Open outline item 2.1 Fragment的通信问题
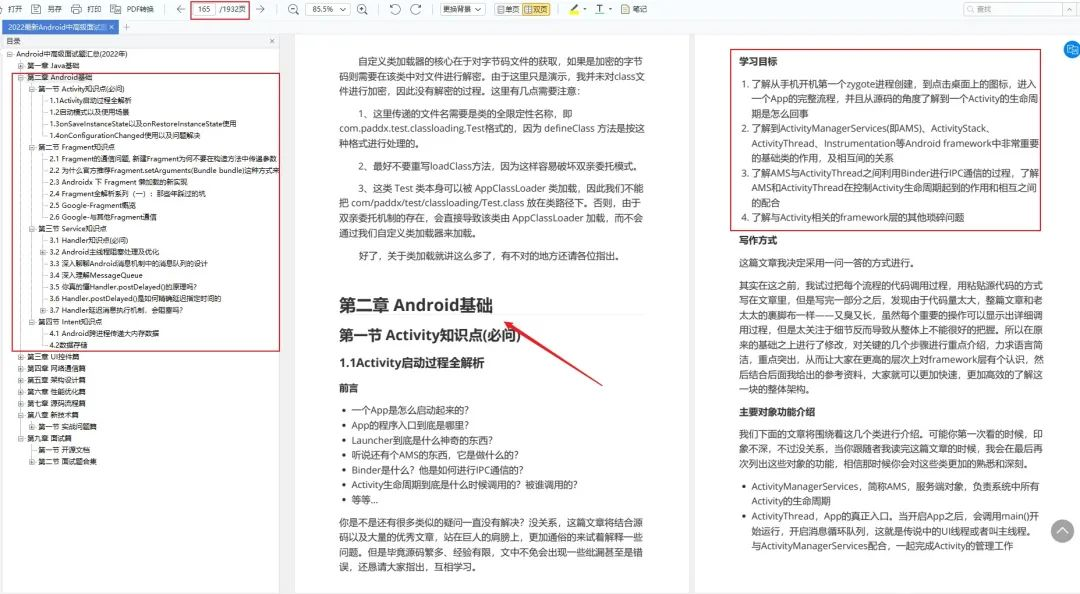Viewport: 1080px width, 594px height. pyautogui.click(x=163, y=158)
